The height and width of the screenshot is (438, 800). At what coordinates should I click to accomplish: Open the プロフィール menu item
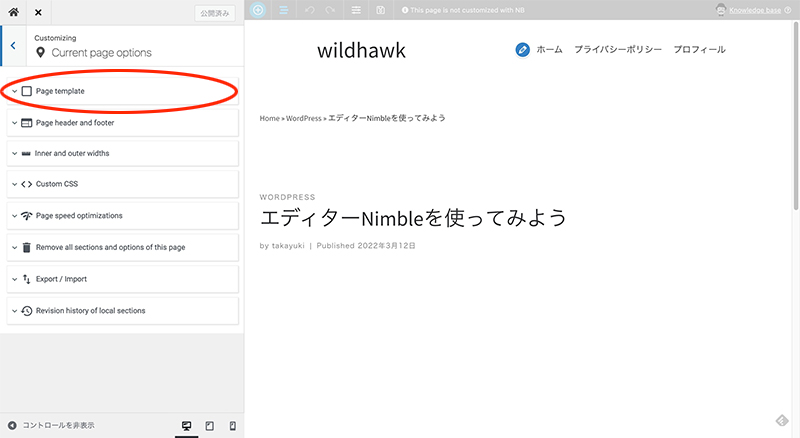pyautogui.click(x=699, y=50)
